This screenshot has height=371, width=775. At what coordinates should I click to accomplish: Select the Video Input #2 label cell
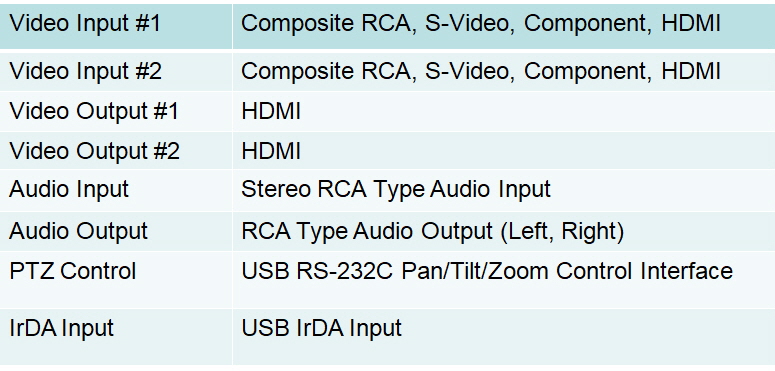pos(116,72)
